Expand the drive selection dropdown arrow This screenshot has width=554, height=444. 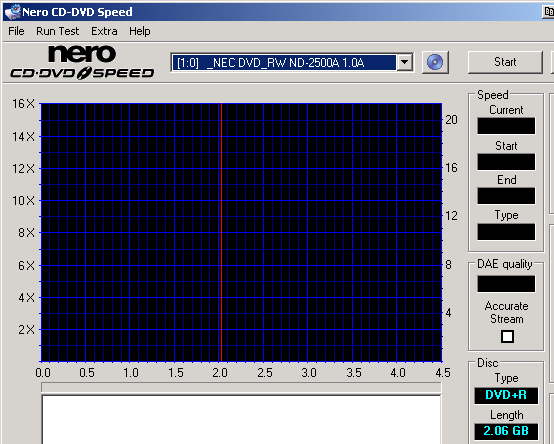404,63
